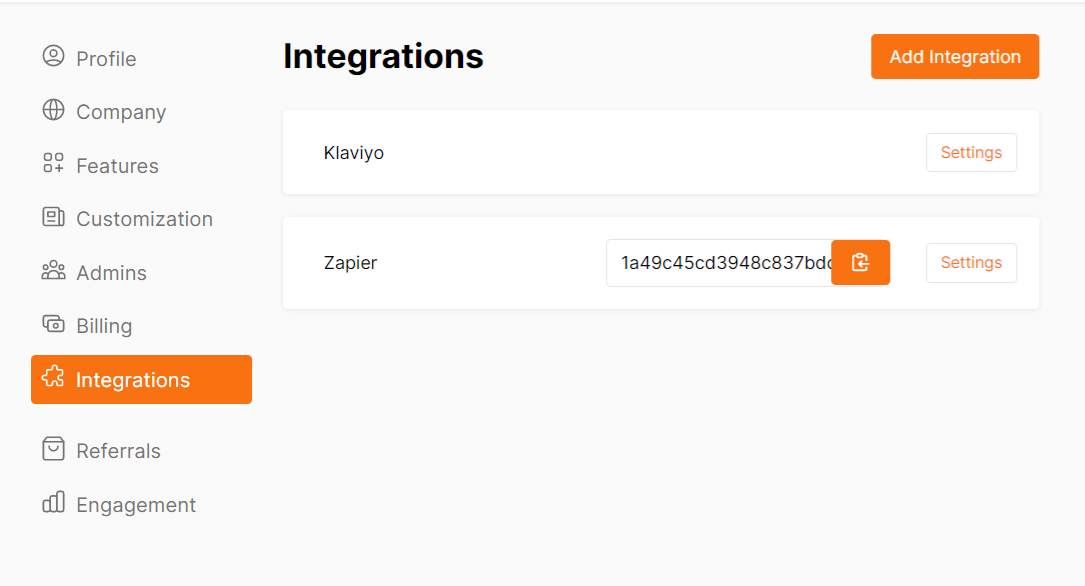The height and width of the screenshot is (586, 1085).
Task: Click the Billing cash icon
Action: click(x=53, y=324)
